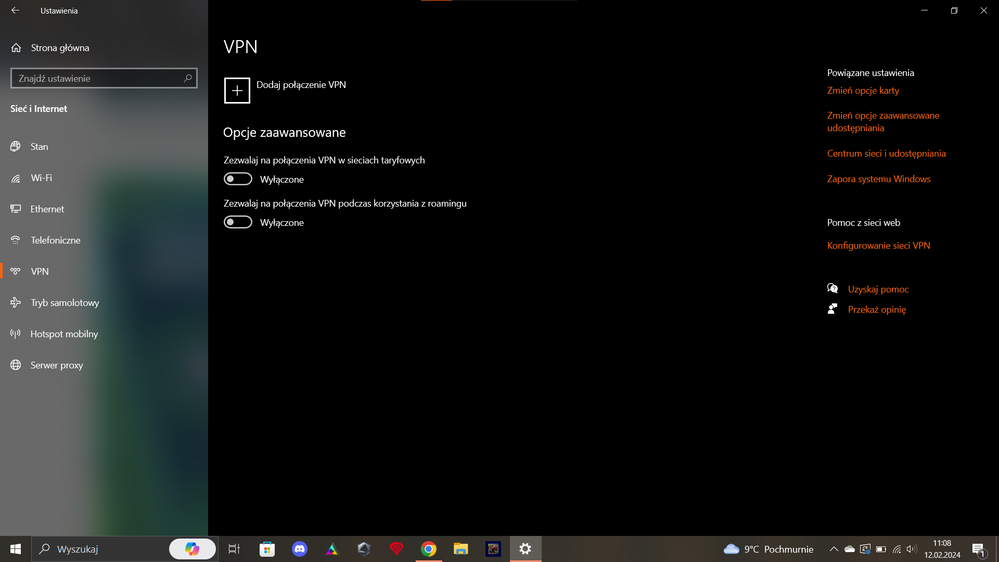Open the colorful triangle app on taskbar
This screenshot has height=562, width=999.
point(332,549)
